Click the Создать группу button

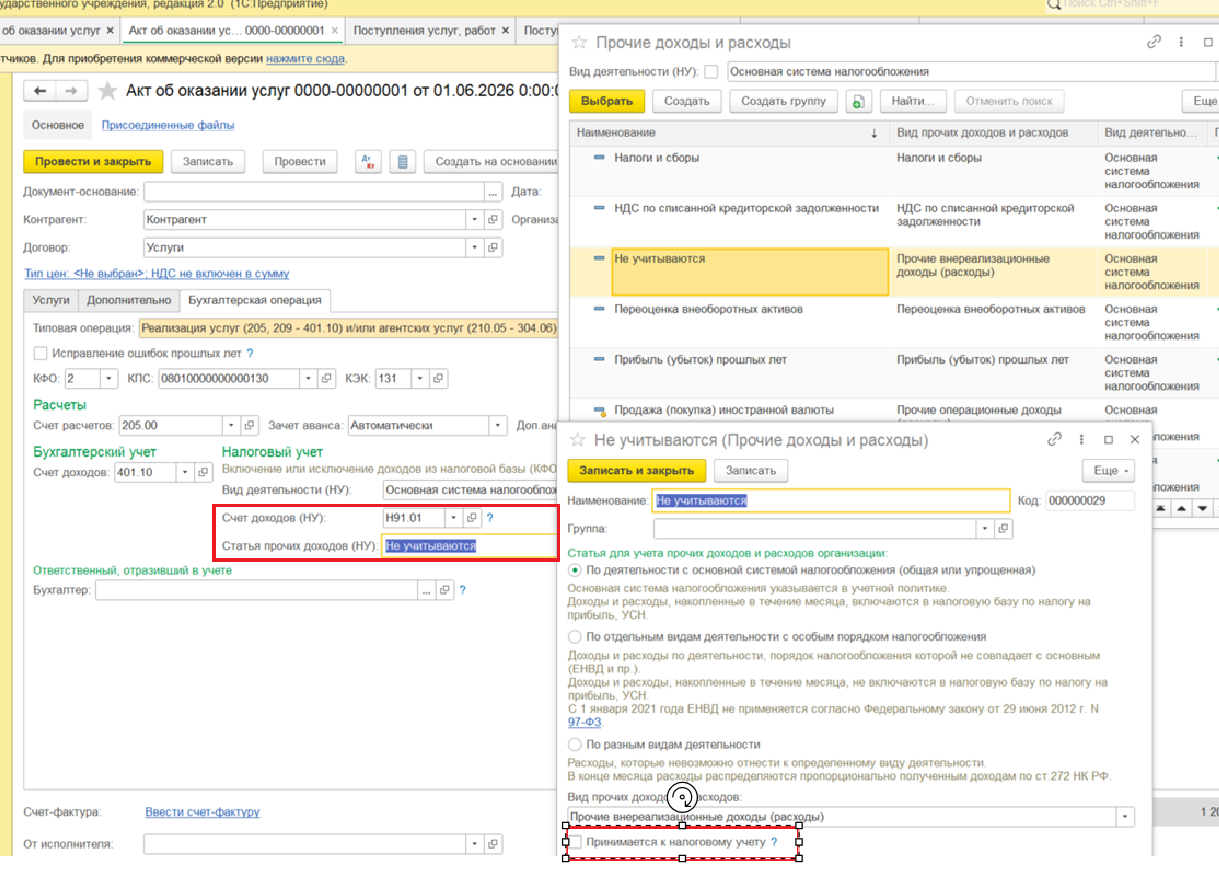(783, 101)
